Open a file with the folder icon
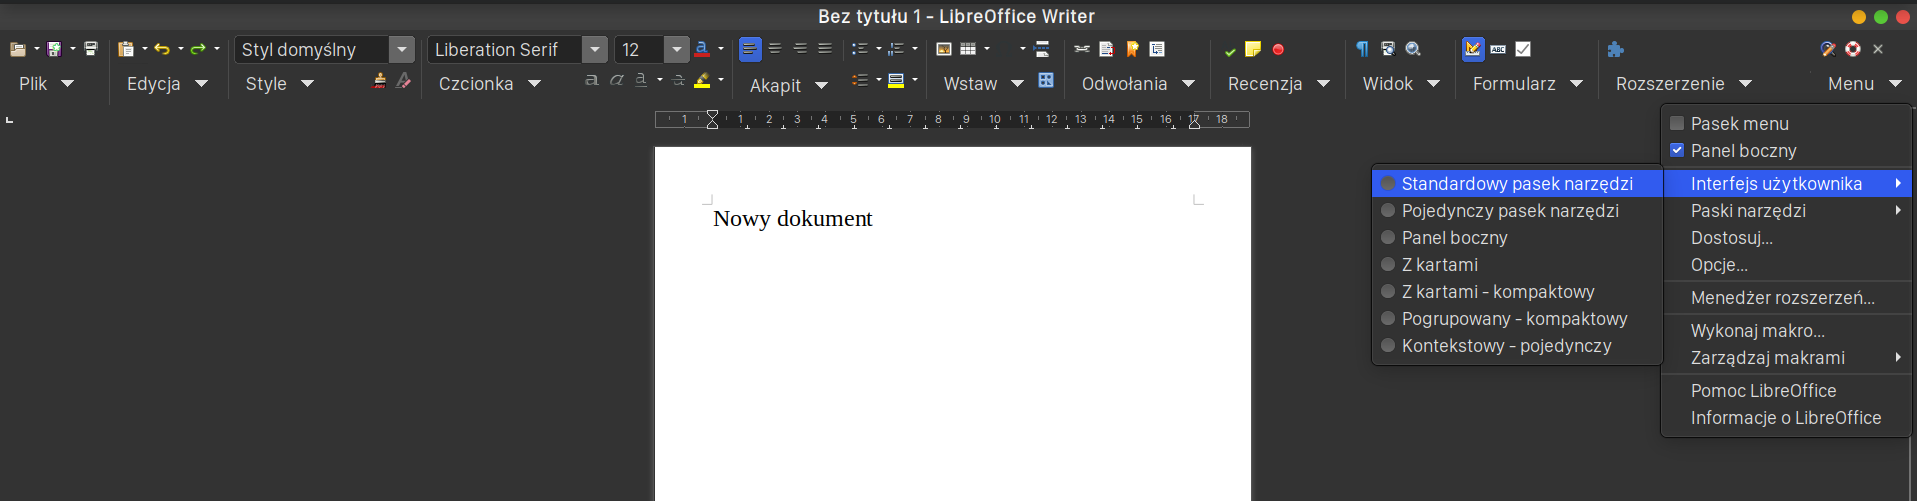Image resolution: width=1917 pixels, height=501 pixels. click(18, 49)
